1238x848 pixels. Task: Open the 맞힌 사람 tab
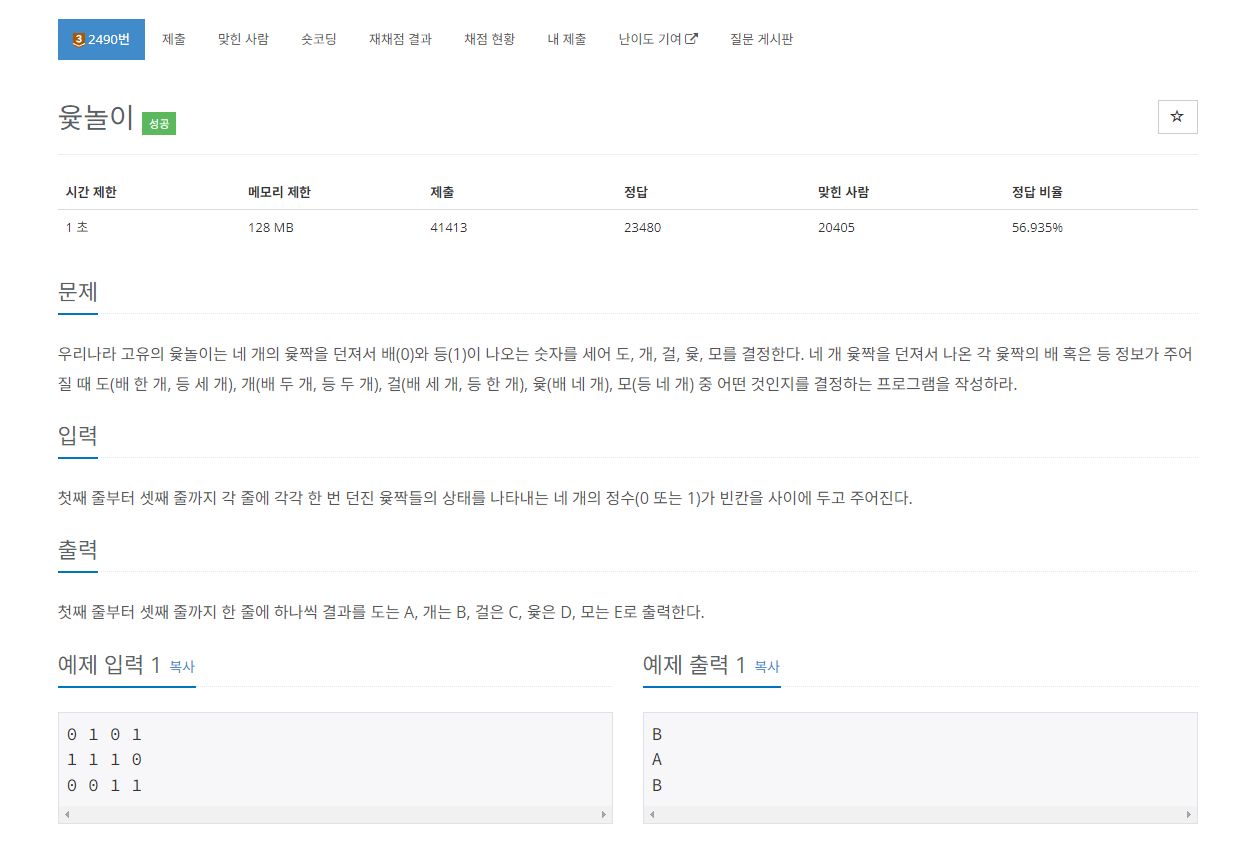[243, 40]
